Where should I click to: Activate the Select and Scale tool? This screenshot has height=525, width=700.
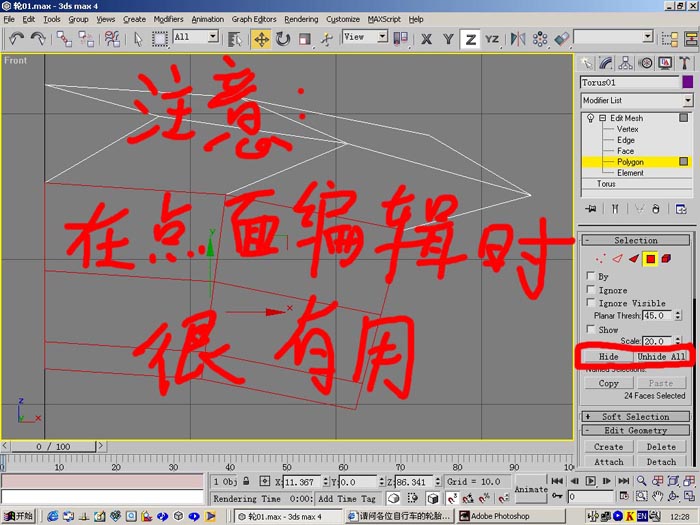[305, 39]
